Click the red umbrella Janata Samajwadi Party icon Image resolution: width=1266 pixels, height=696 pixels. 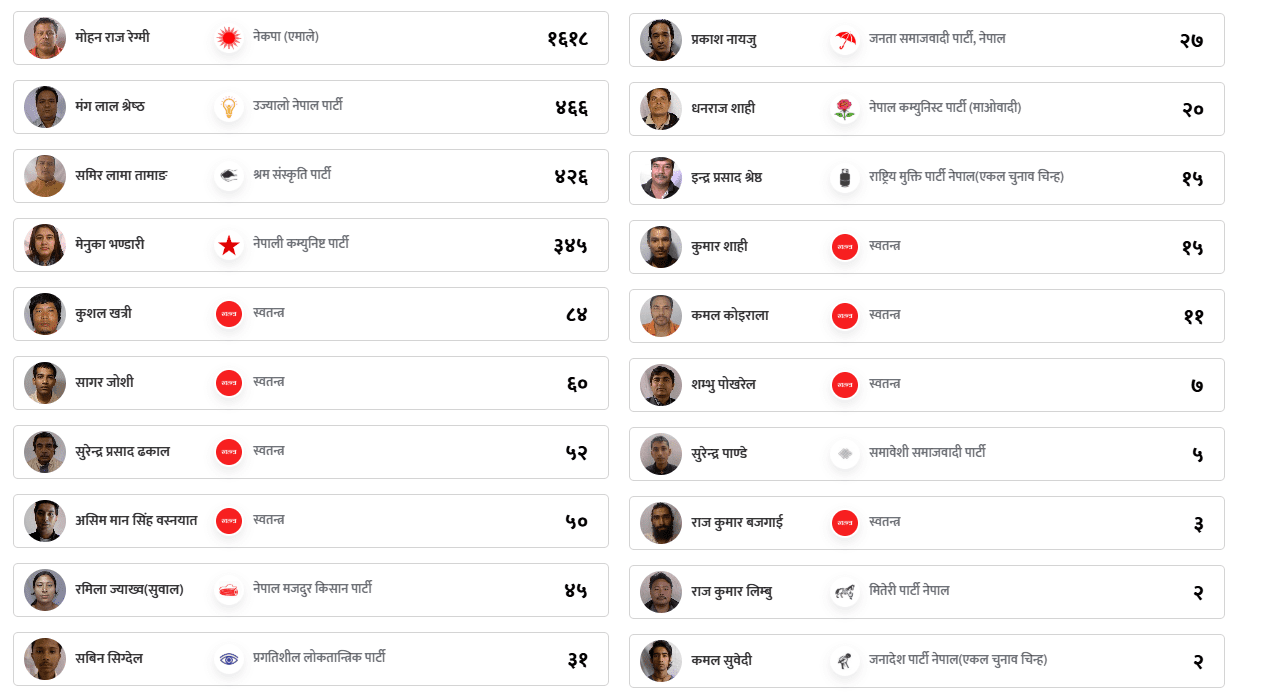tap(845, 41)
